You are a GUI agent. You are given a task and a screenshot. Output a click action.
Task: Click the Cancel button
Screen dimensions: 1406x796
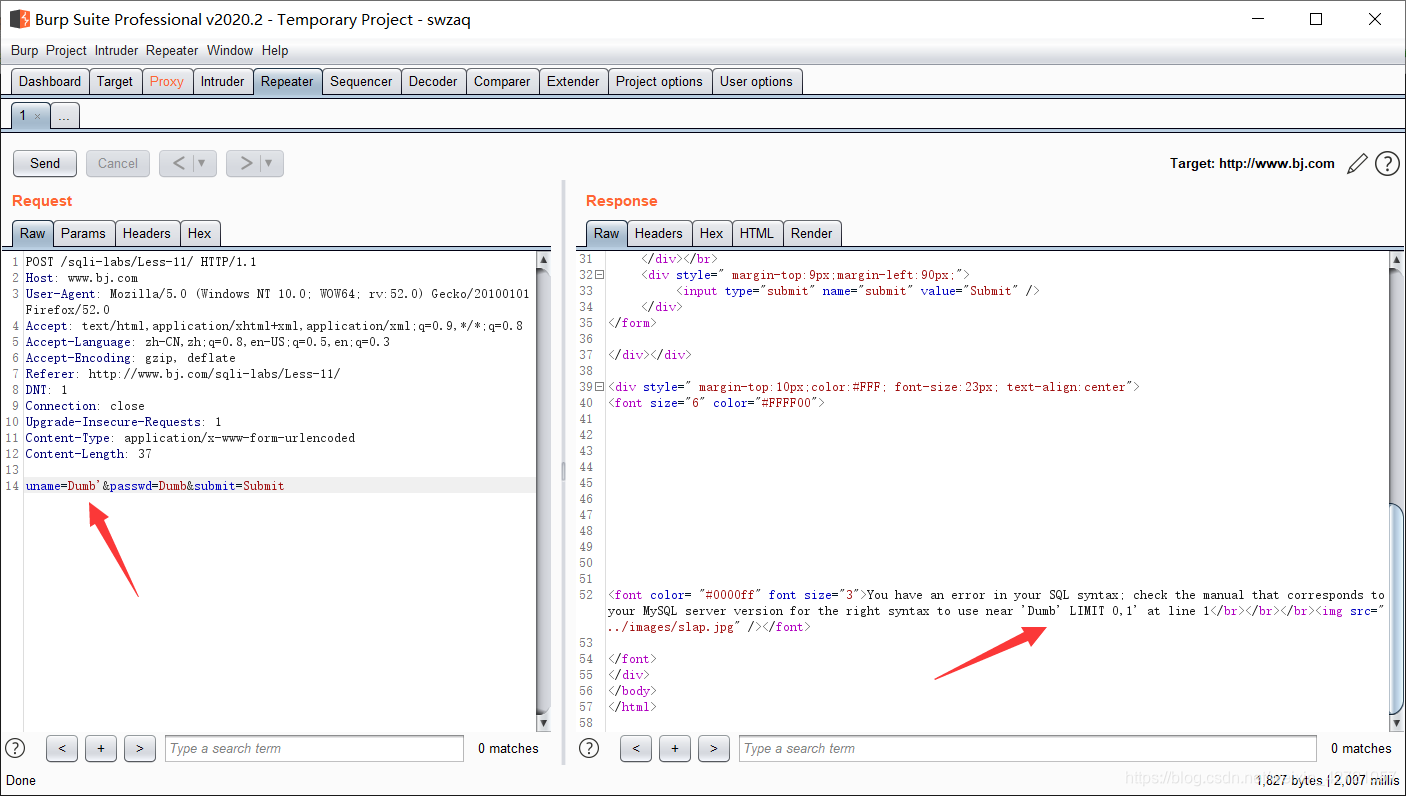(118, 163)
